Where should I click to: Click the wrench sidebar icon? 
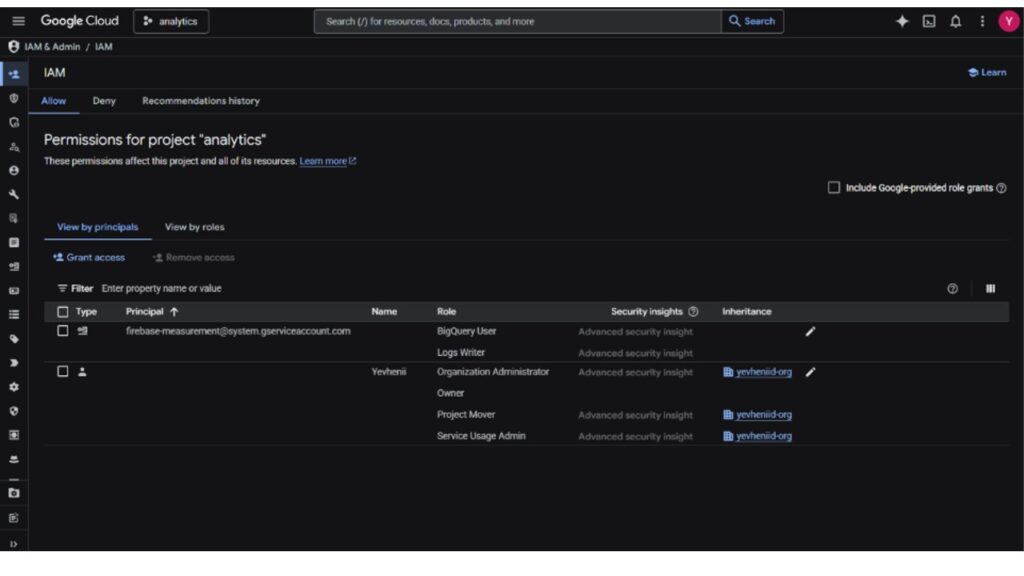14,195
